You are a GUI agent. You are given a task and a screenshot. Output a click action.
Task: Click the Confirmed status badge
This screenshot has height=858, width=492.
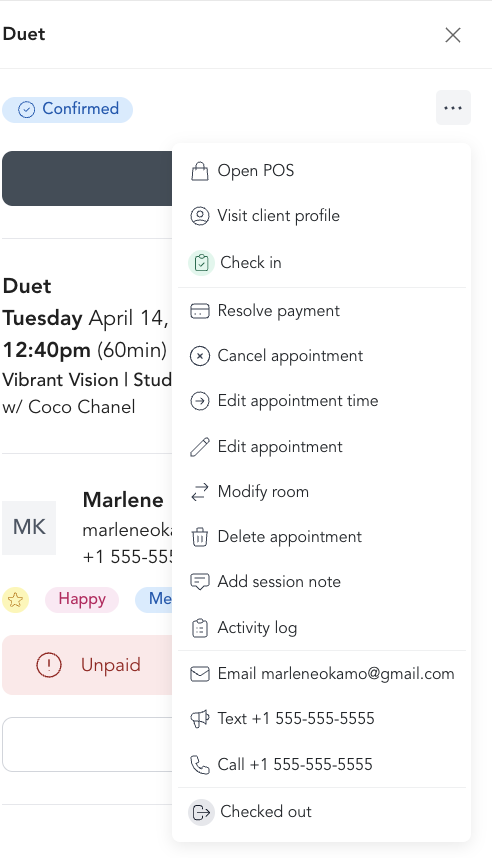tap(68, 109)
